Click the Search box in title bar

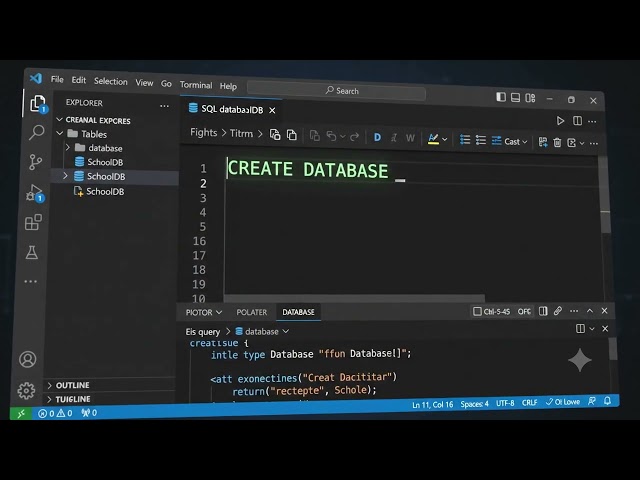(x=336, y=91)
